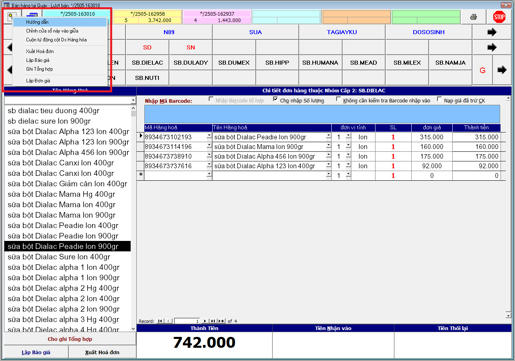515x361 pixels.
Task: Open unit dropdown on Dialac Alpha 456 row
Action: pyautogui.click(x=348, y=156)
